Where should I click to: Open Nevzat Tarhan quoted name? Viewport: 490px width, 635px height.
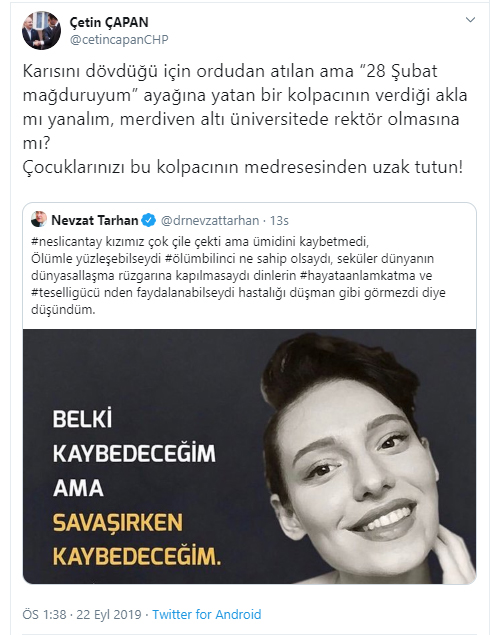(x=95, y=220)
